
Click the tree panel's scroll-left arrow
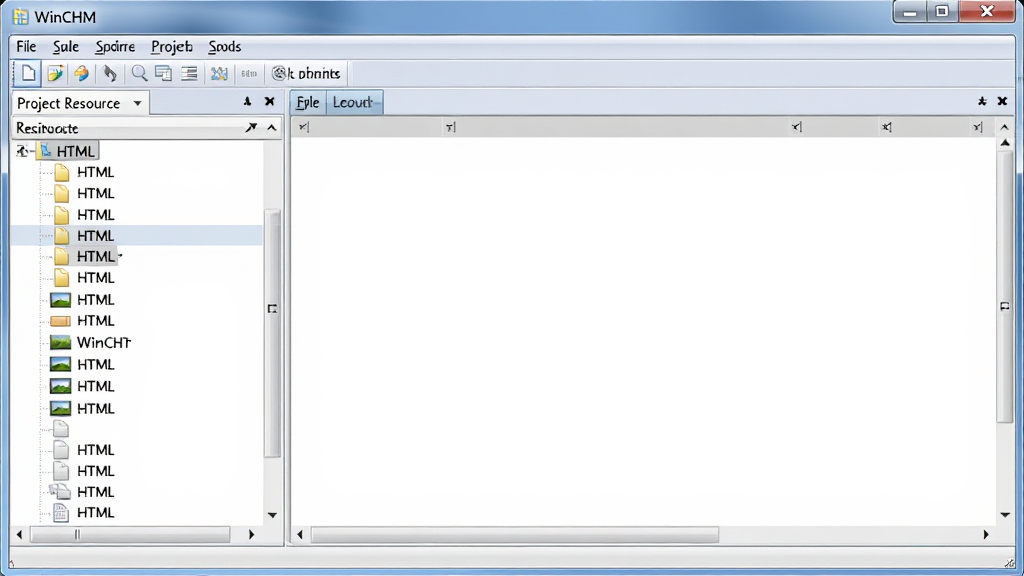(x=19, y=534)
